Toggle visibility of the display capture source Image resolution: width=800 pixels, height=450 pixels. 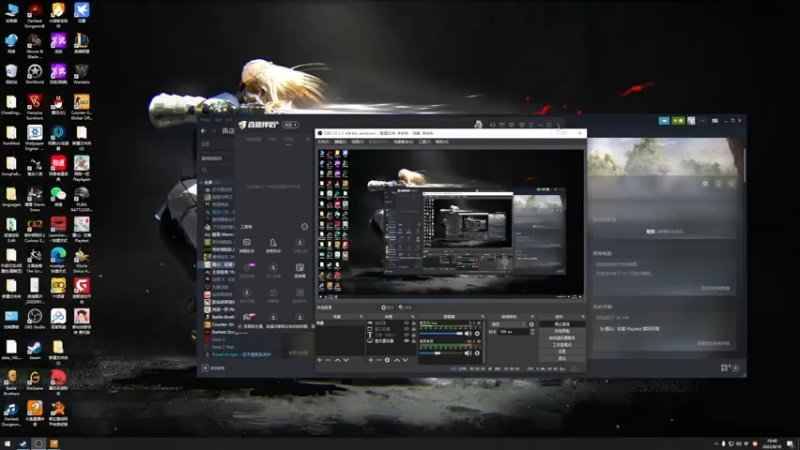tap(407, 341)
